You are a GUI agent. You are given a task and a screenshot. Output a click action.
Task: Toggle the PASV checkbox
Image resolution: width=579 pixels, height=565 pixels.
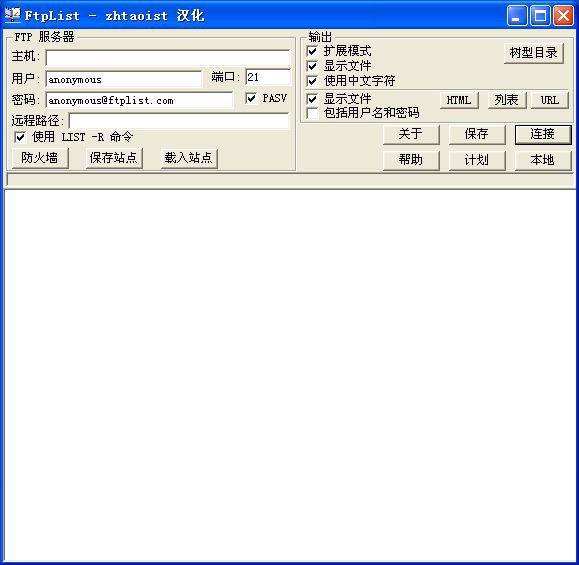251,98
